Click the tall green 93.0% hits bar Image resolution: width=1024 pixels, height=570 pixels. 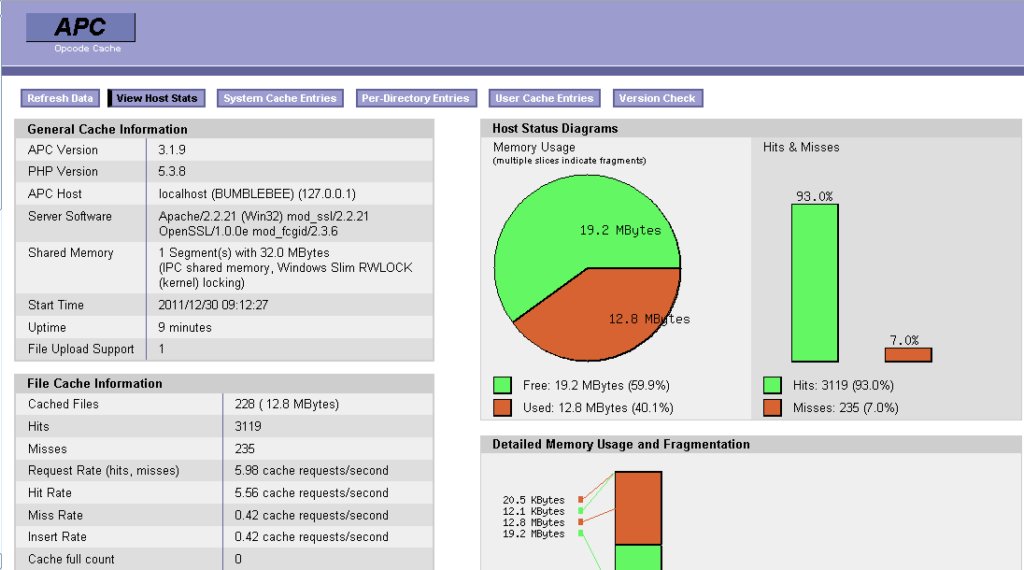point(814,283)
